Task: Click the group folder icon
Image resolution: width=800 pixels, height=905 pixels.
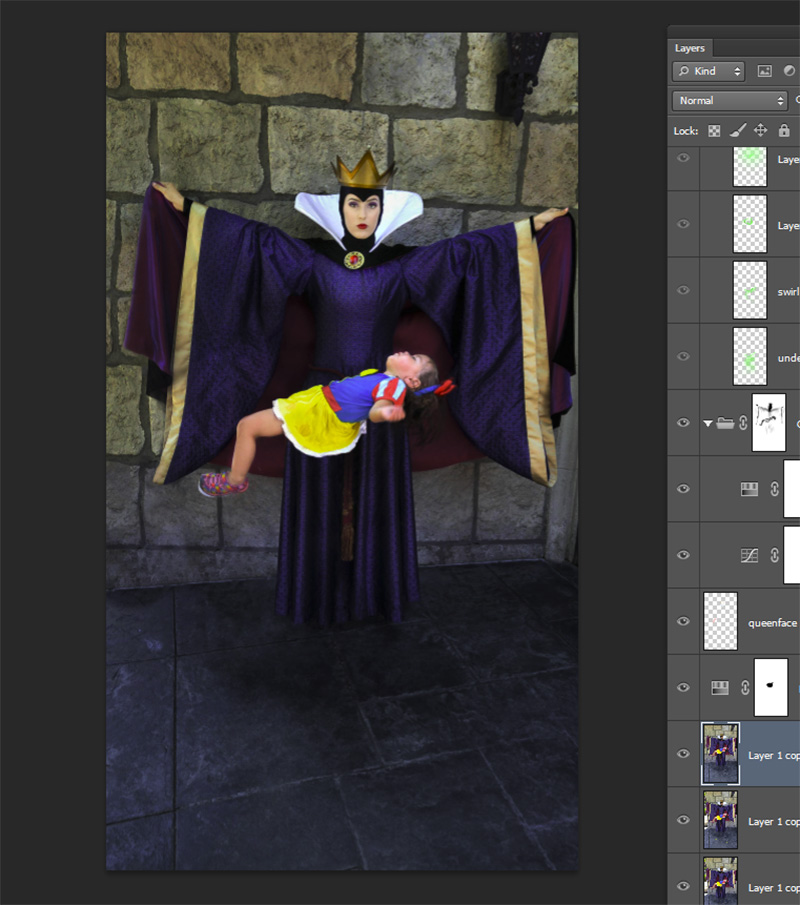Action: pos(725,423)
